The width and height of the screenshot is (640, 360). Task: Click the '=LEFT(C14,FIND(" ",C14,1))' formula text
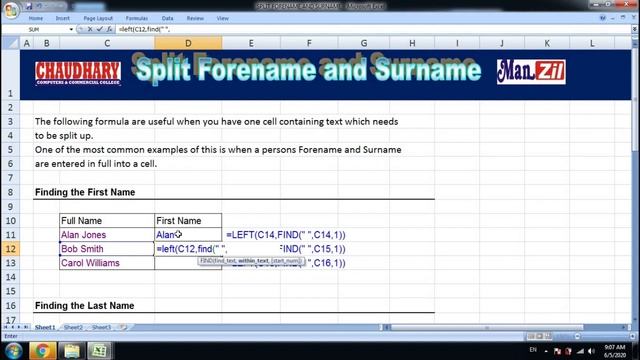286,235
